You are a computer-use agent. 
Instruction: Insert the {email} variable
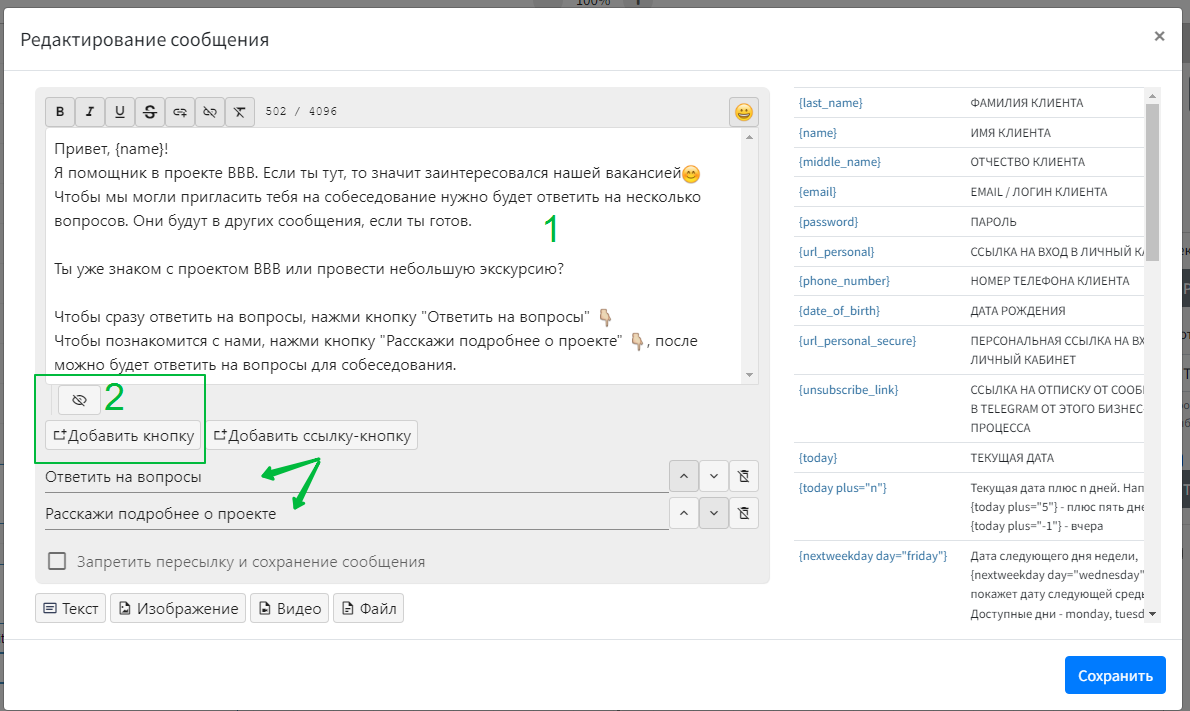tap(817, 192)
